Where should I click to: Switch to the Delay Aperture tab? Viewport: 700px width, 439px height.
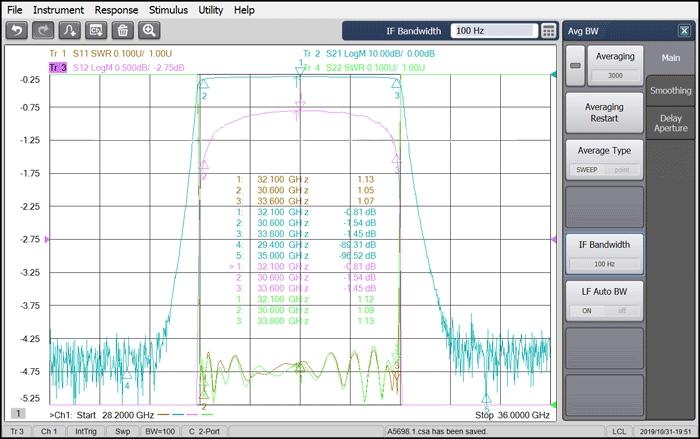(x=671, y=123)
